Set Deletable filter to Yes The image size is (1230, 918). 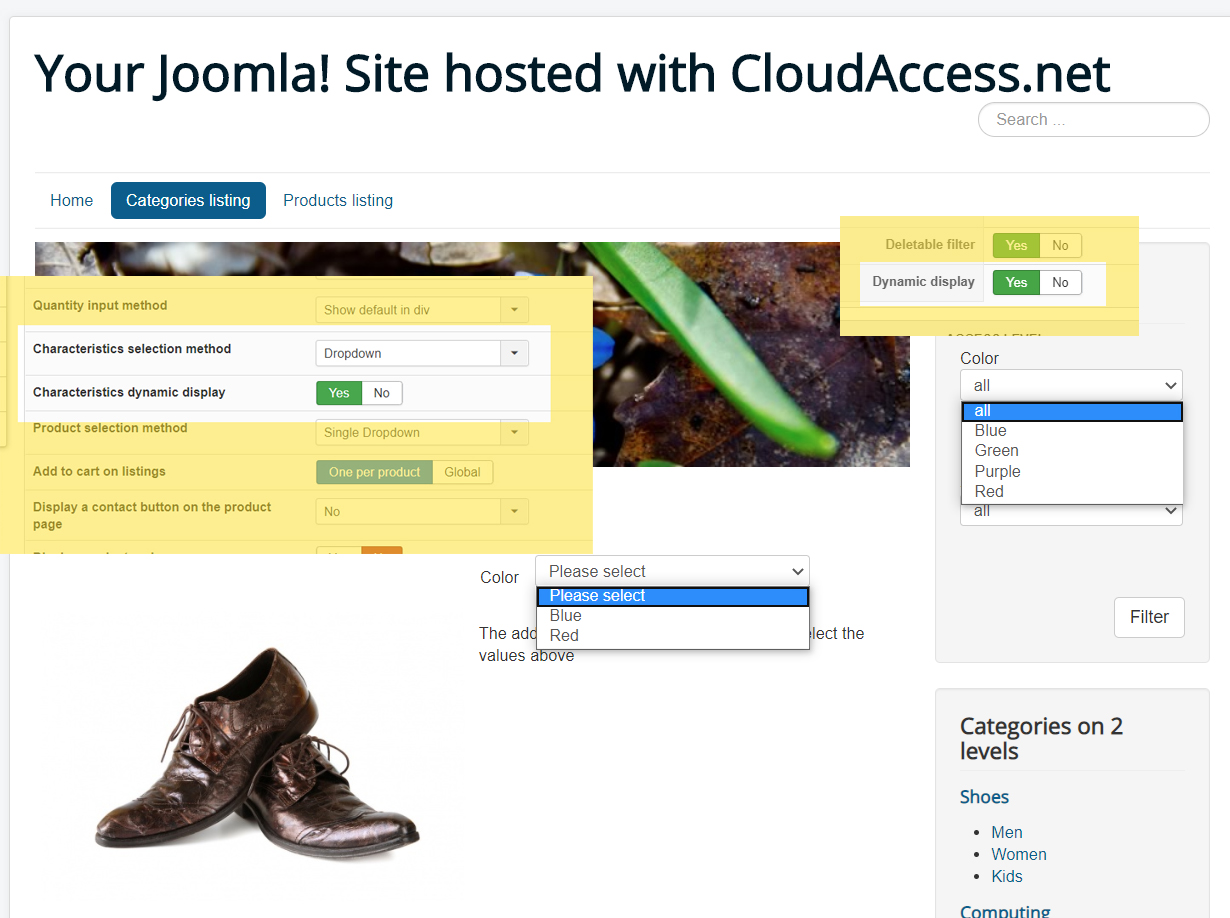point(1016,245)
